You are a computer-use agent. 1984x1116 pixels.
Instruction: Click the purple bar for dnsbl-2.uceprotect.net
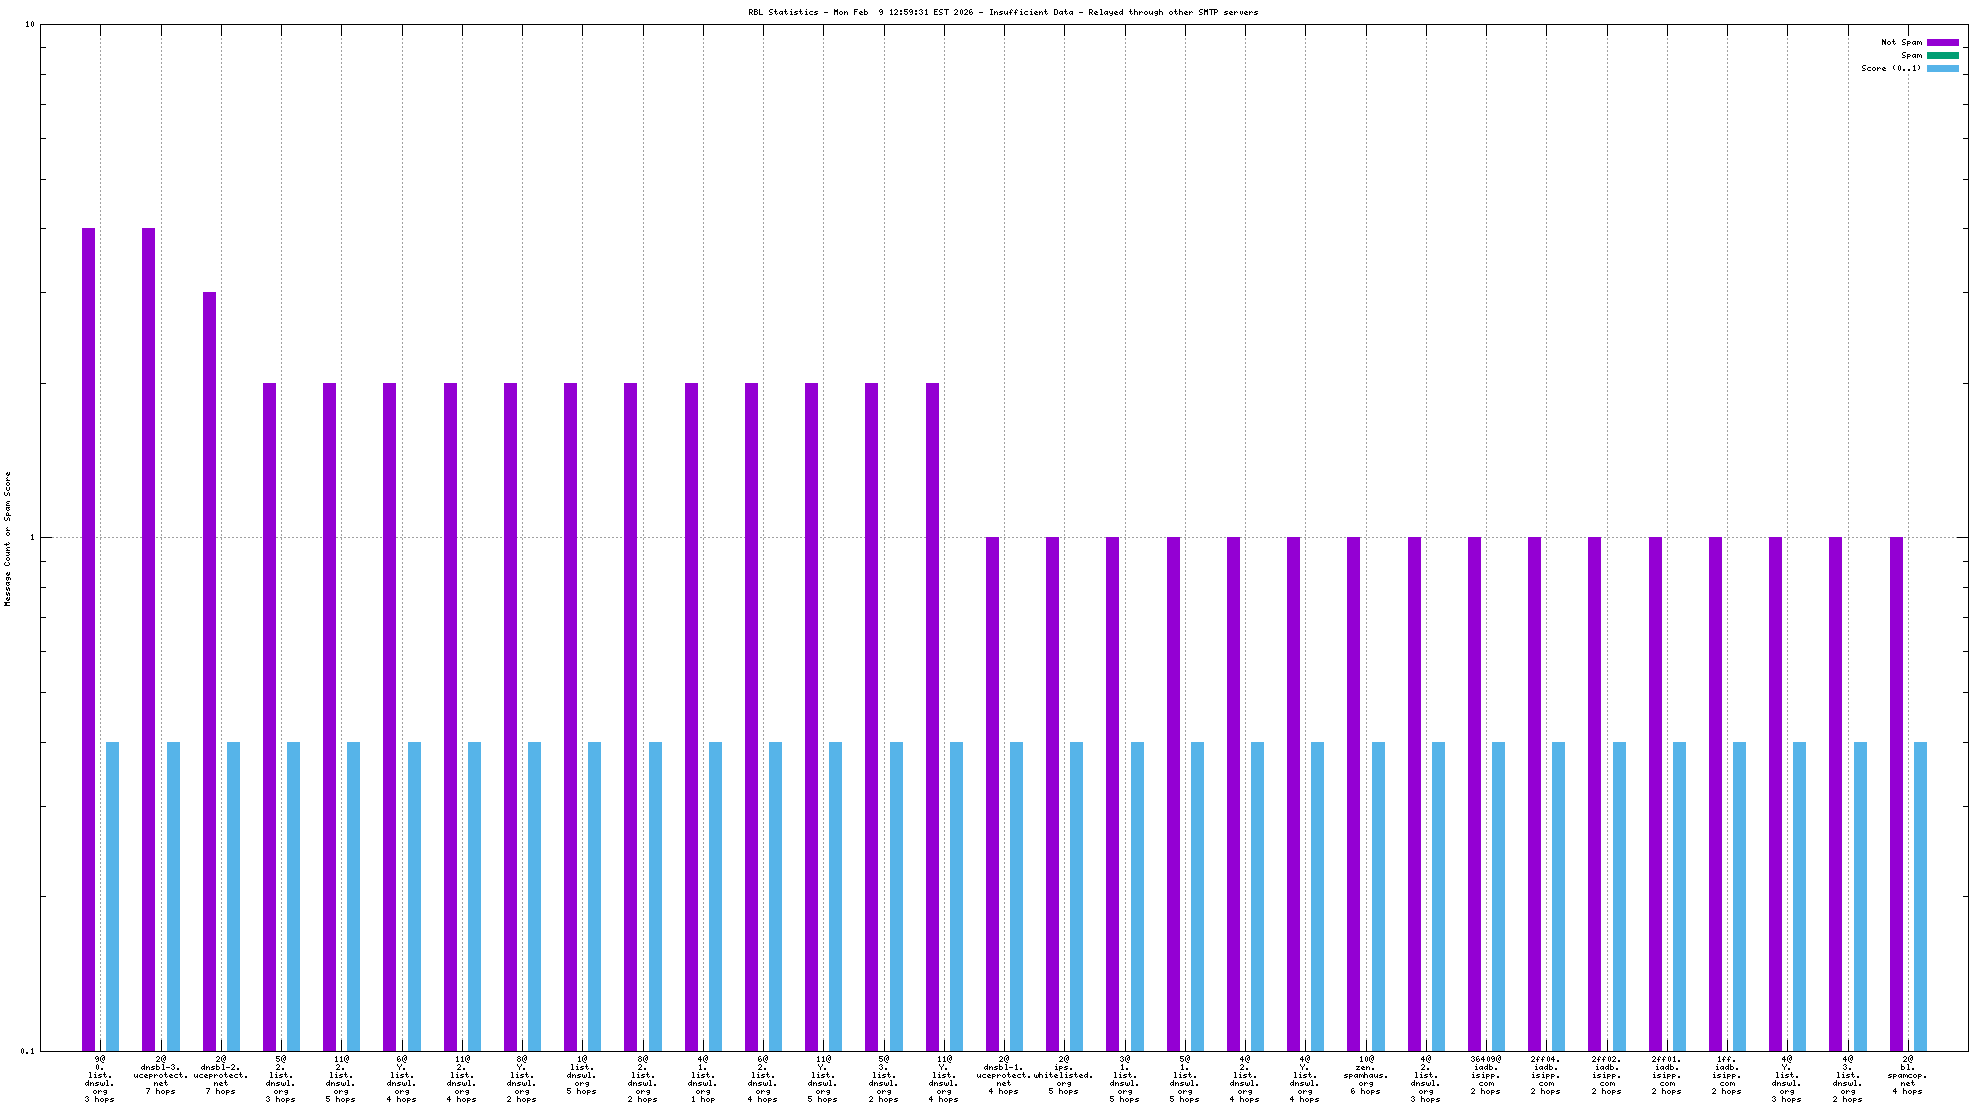(209, 670)
